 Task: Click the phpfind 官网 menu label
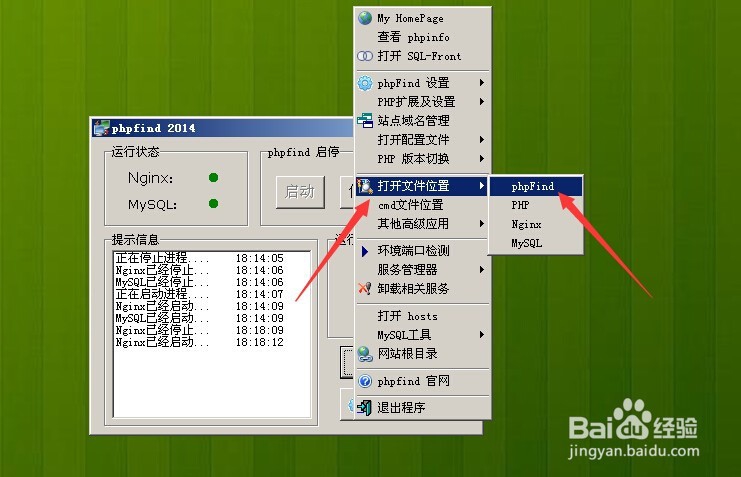pos(413,381)
